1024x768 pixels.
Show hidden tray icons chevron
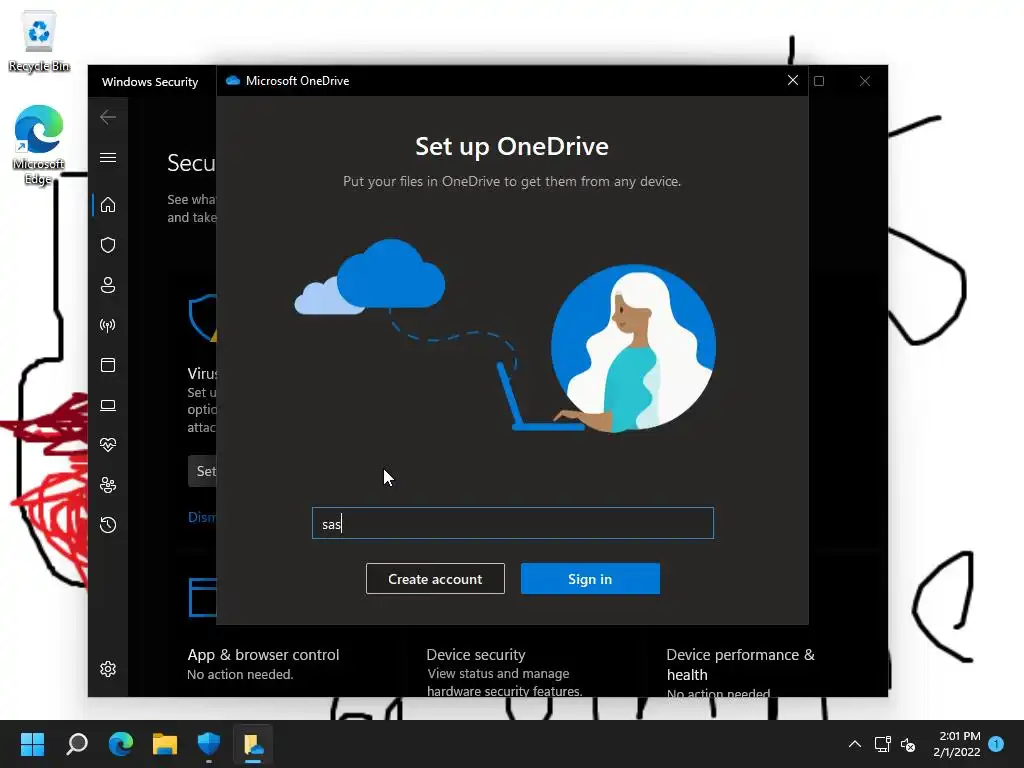(854, 744)
